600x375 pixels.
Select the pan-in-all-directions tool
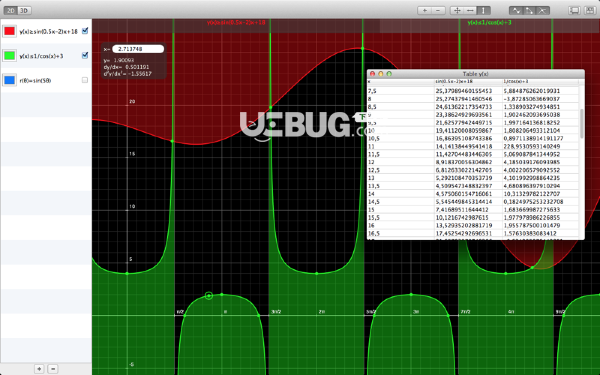click(457, 10)
